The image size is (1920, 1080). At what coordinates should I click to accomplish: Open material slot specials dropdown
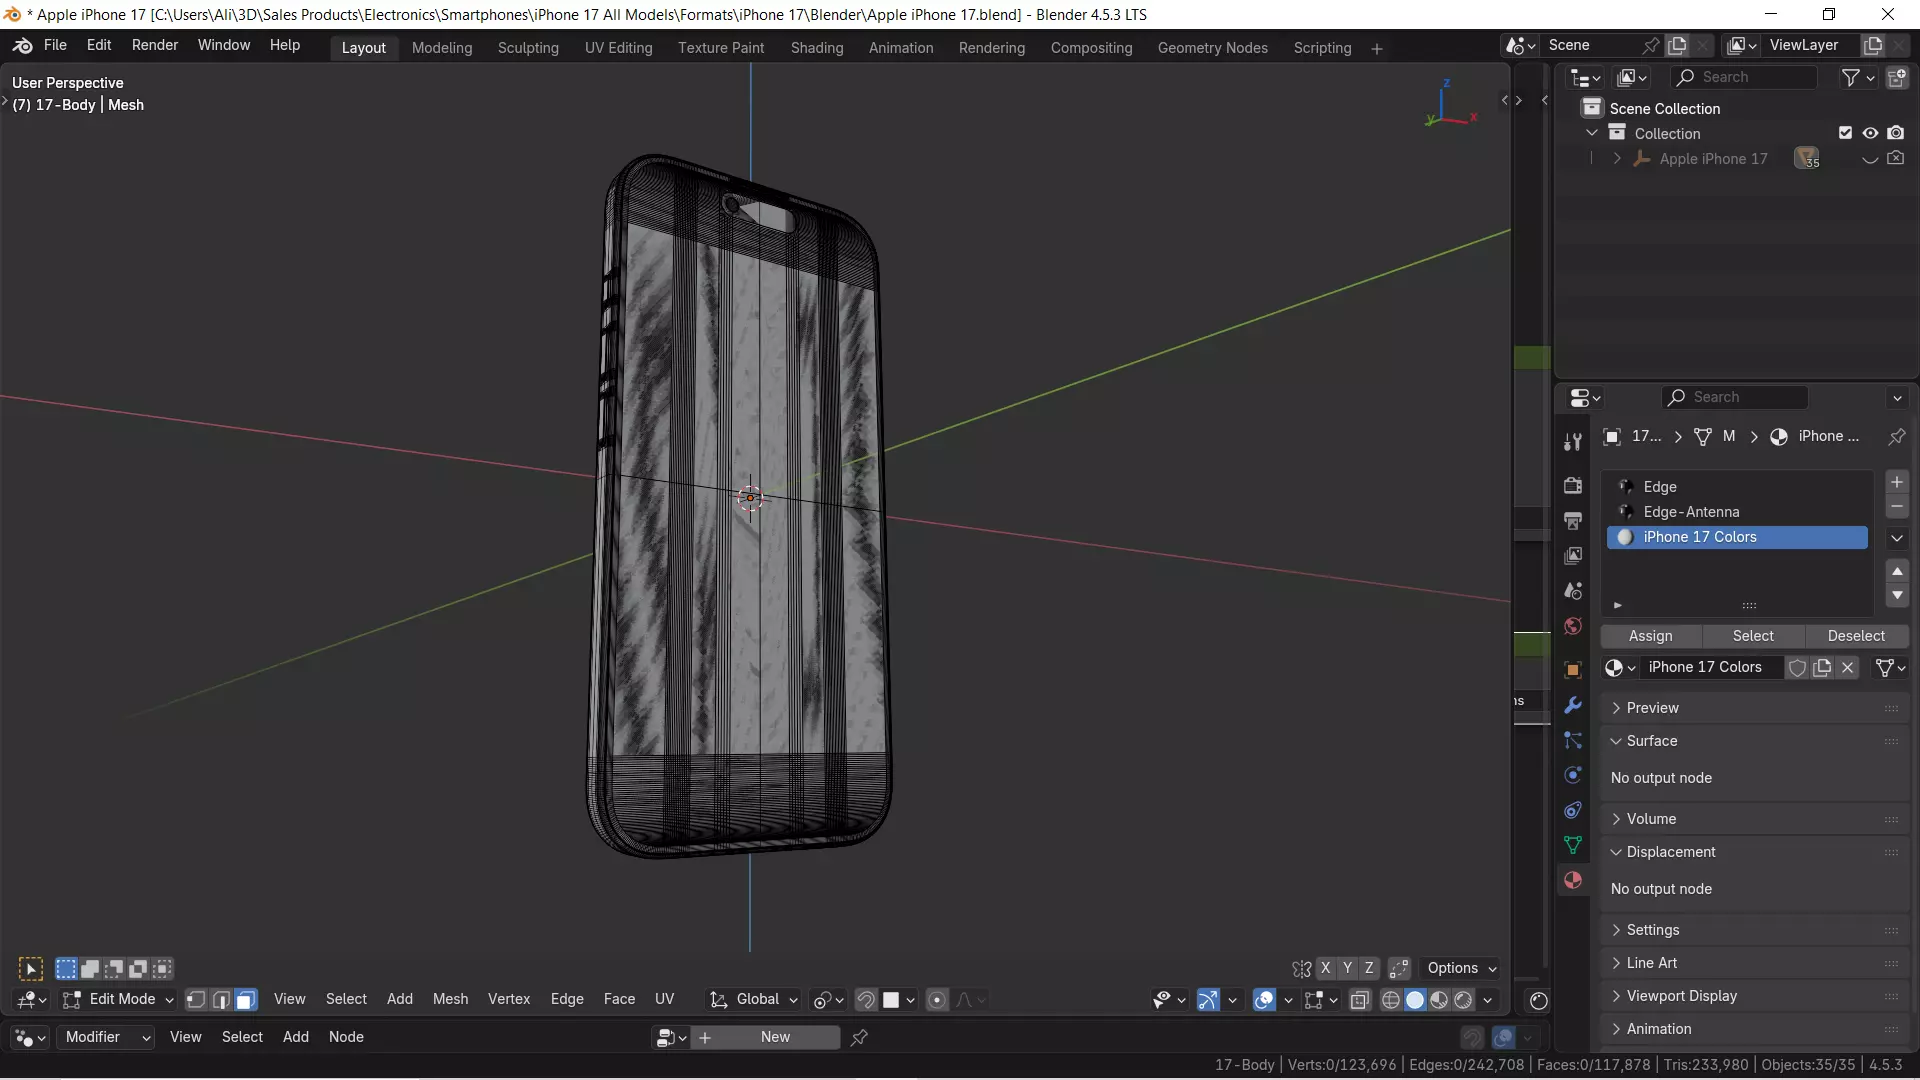pos(1897,538)
